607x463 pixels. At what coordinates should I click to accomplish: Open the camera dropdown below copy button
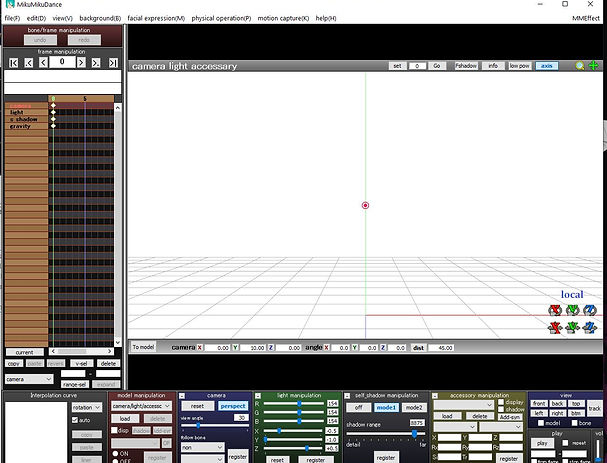click(29, 379)
